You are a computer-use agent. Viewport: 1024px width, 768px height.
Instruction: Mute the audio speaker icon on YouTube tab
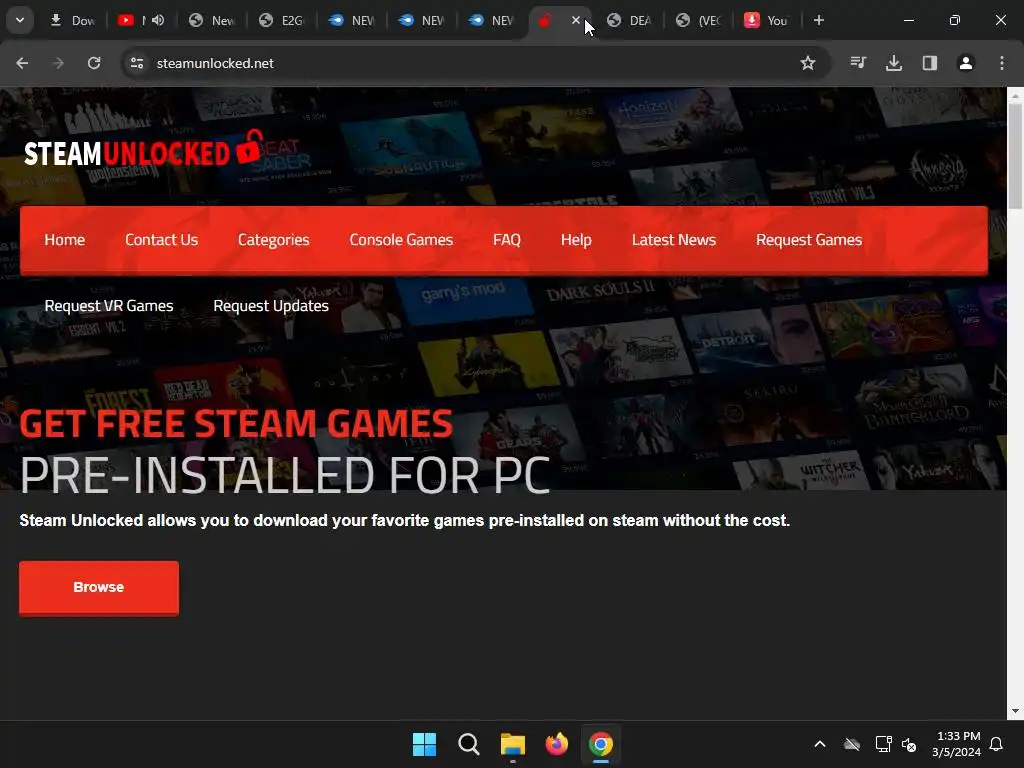(158, 20)
